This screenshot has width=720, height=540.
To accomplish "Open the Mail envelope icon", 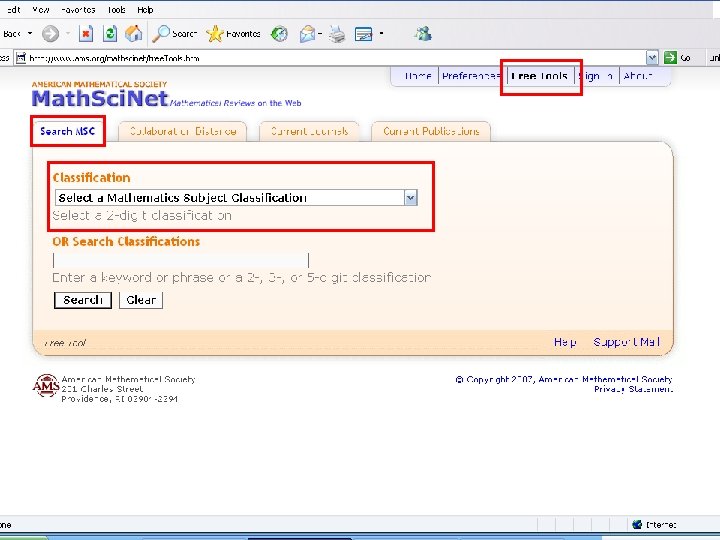I will click(x=307, y=34).
